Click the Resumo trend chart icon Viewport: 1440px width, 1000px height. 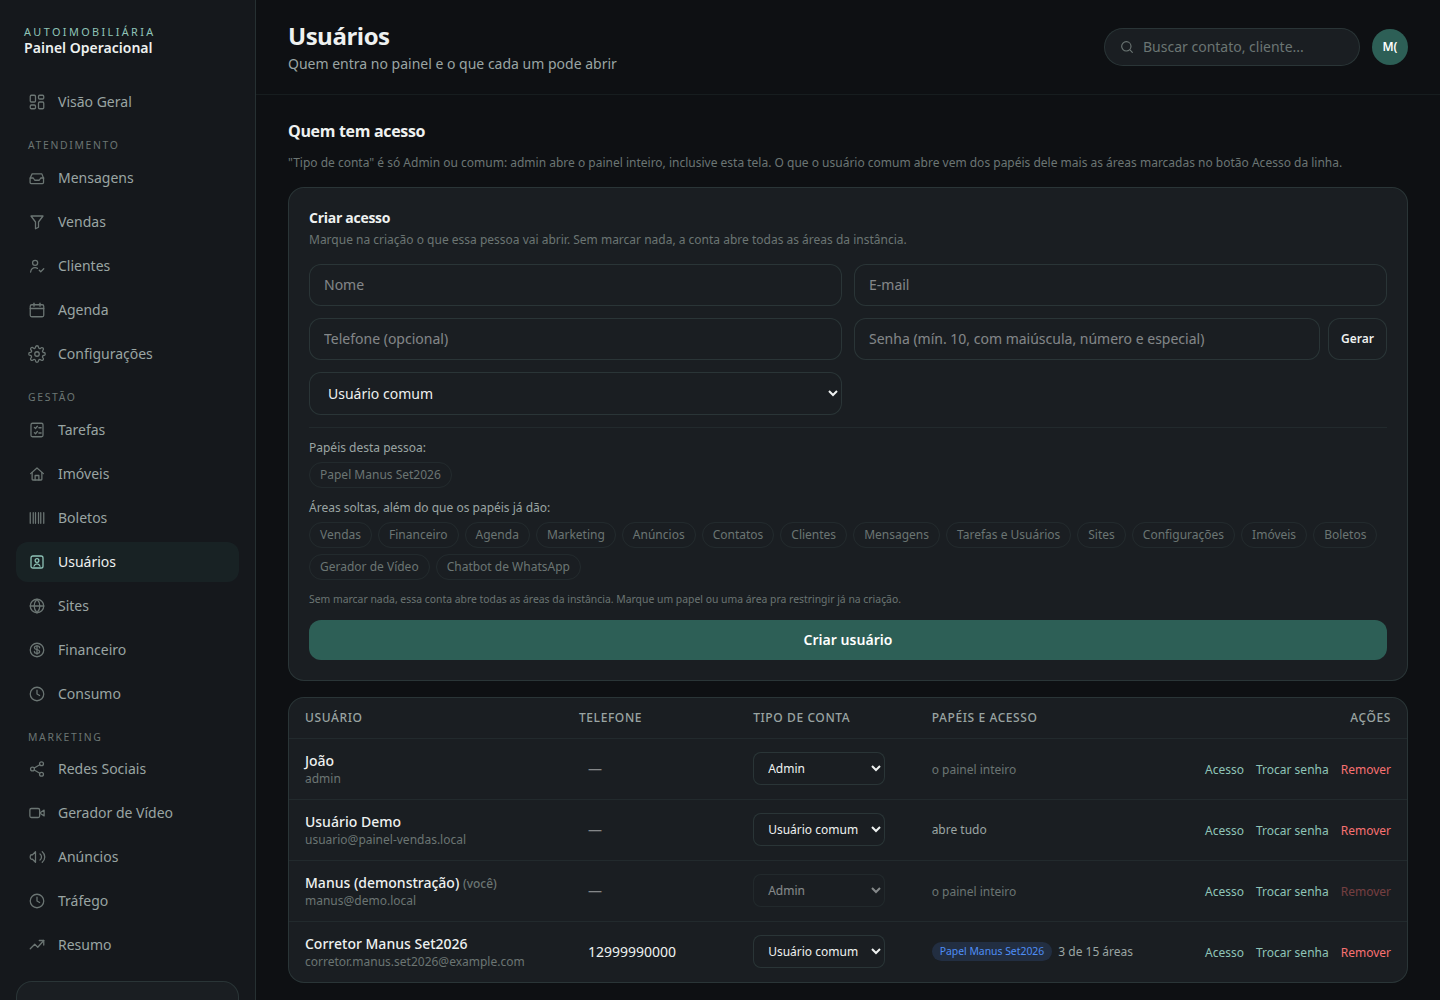tap(37, 945)
